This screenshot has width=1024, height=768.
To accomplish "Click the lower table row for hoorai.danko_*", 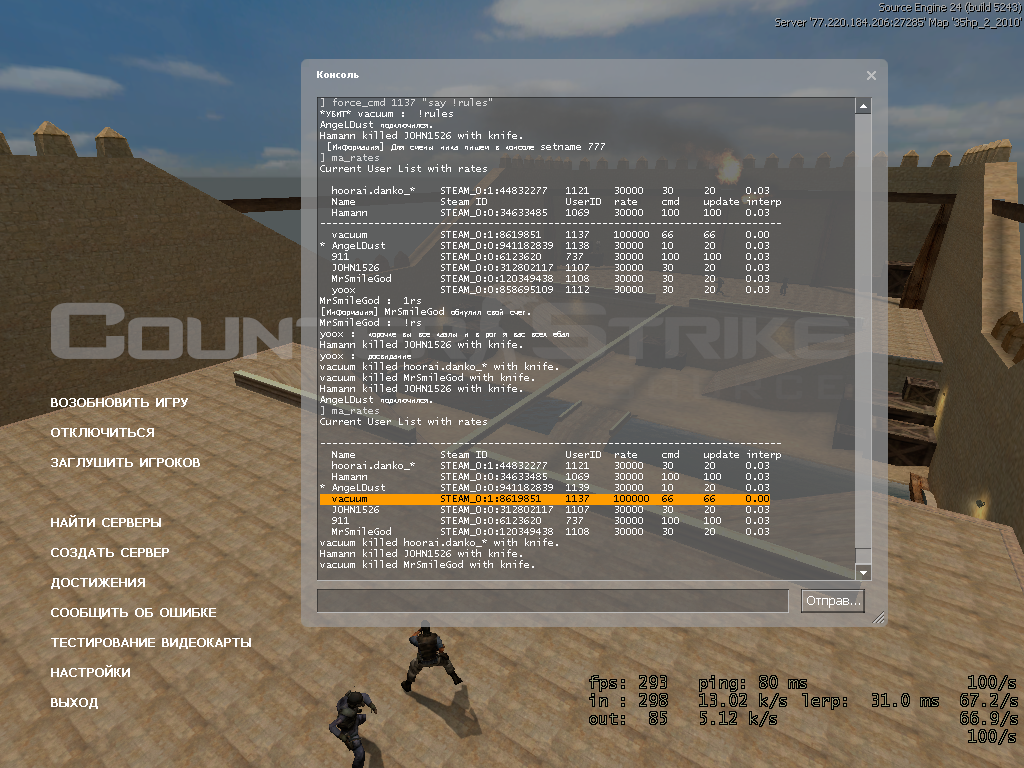I will pyautogui.click(x=550, y=466).
